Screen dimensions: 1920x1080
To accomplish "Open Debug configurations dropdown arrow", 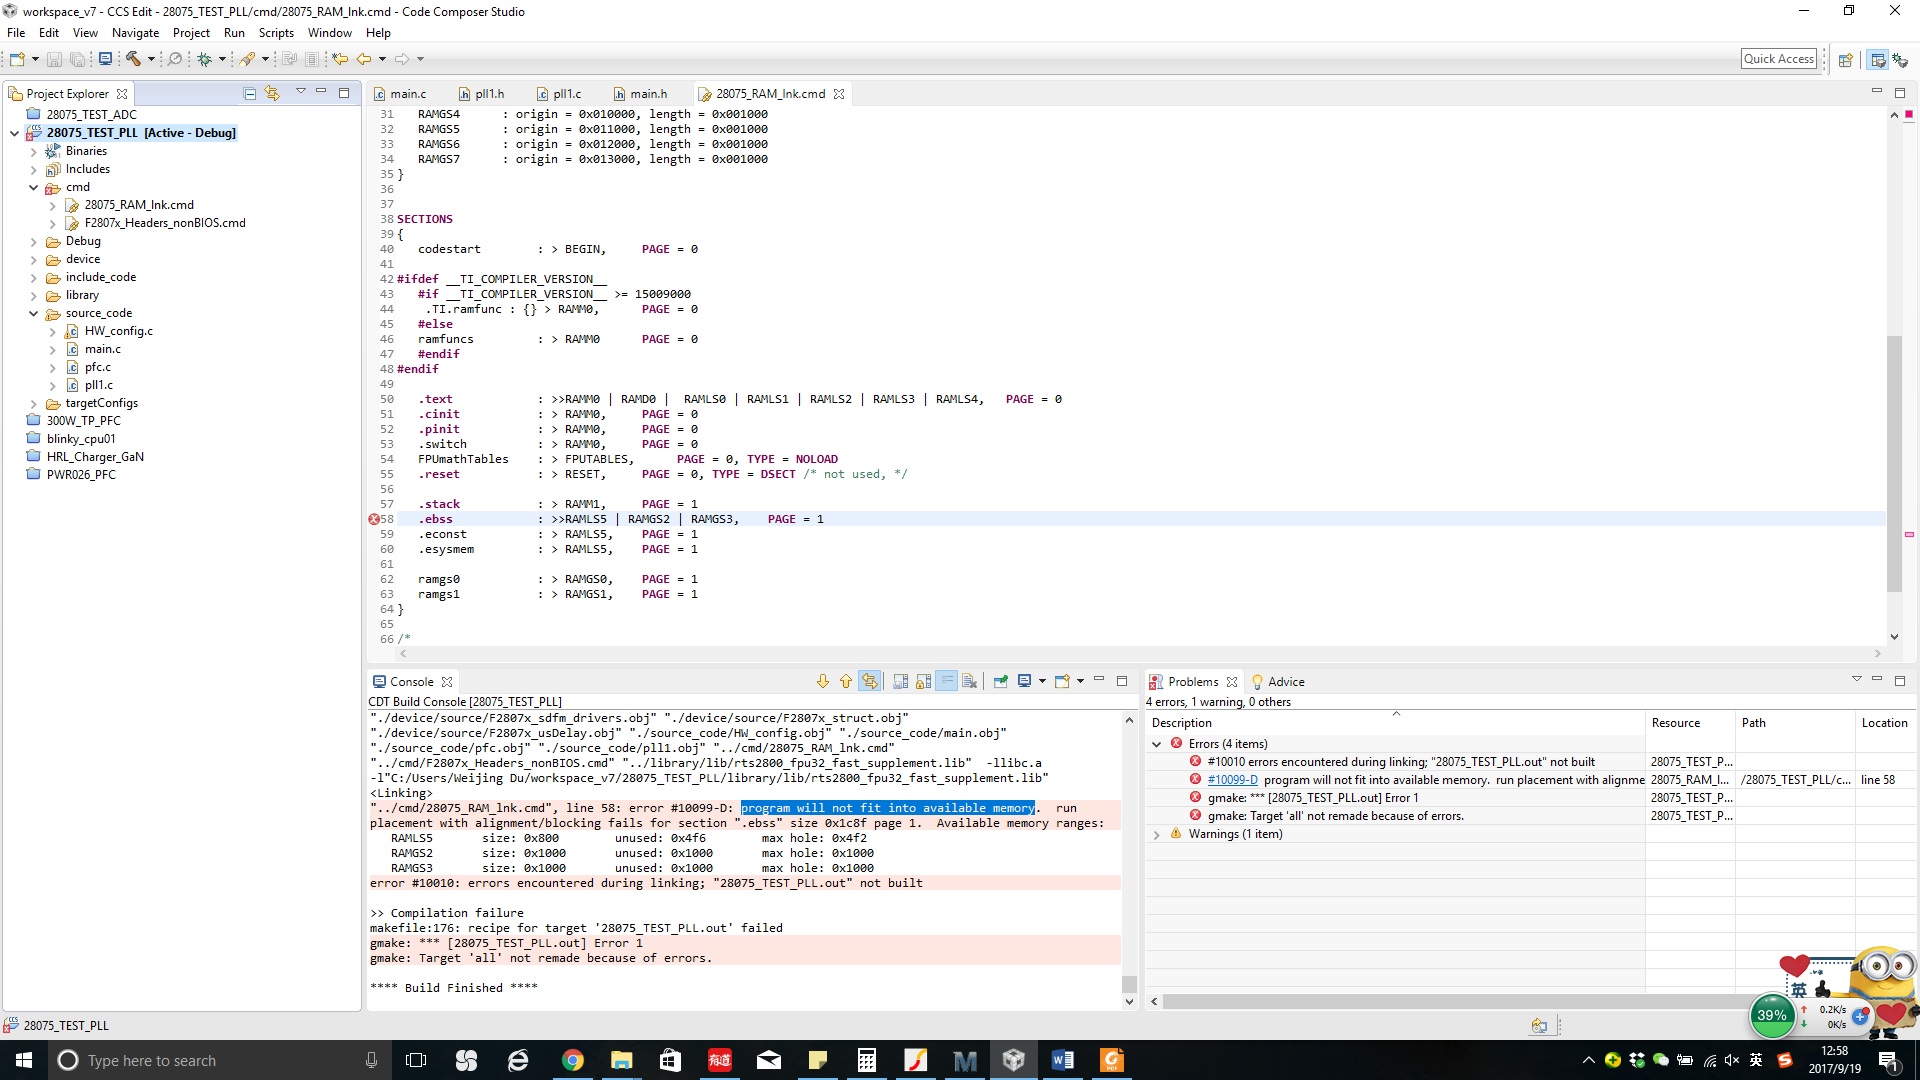I will [x=221, y=59].
